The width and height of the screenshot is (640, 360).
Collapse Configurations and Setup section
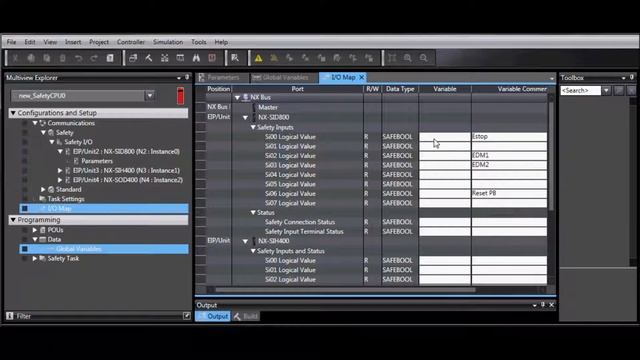pyautogui.click(x=13, y=113)
